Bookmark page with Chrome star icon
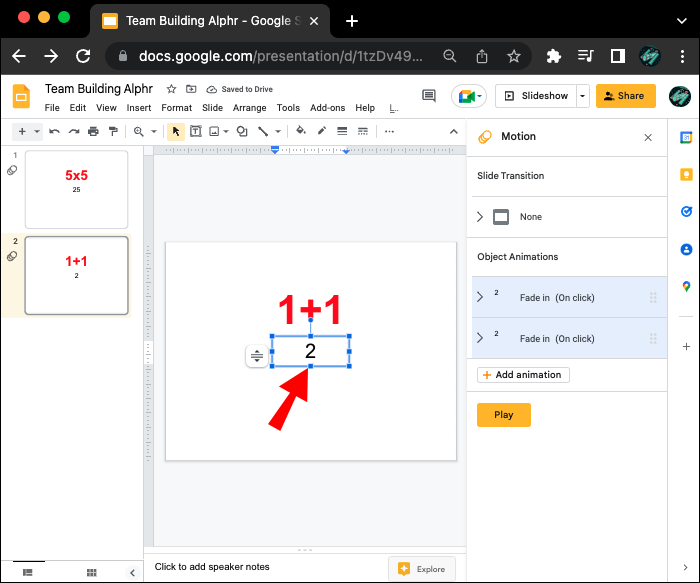Viewport: 700px width, 583px height. 513,56
